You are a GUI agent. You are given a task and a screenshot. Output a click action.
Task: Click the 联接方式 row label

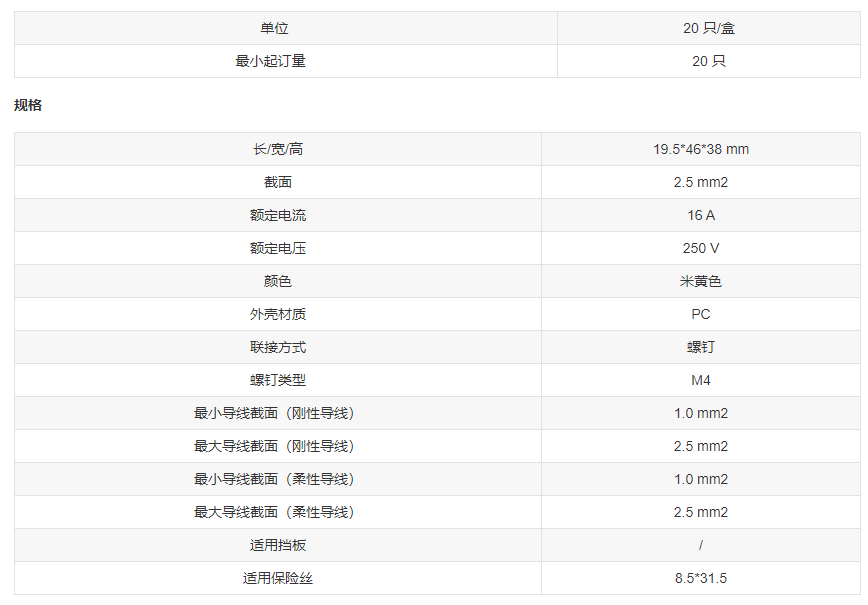[x=278, y=347]
